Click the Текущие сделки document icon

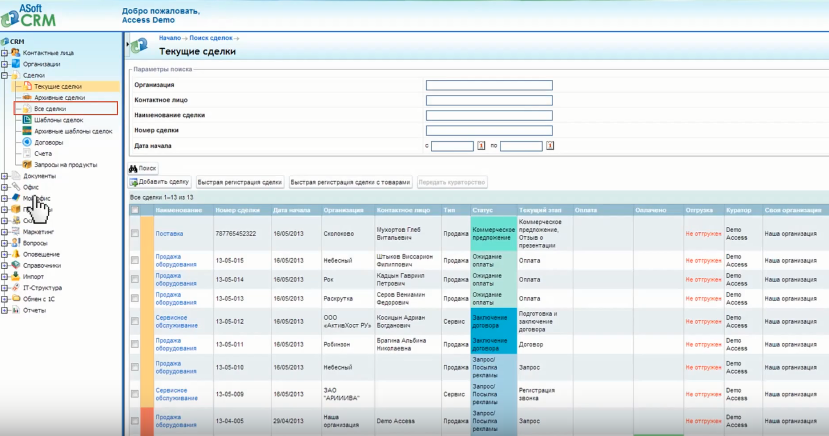(x=27, y=86)
